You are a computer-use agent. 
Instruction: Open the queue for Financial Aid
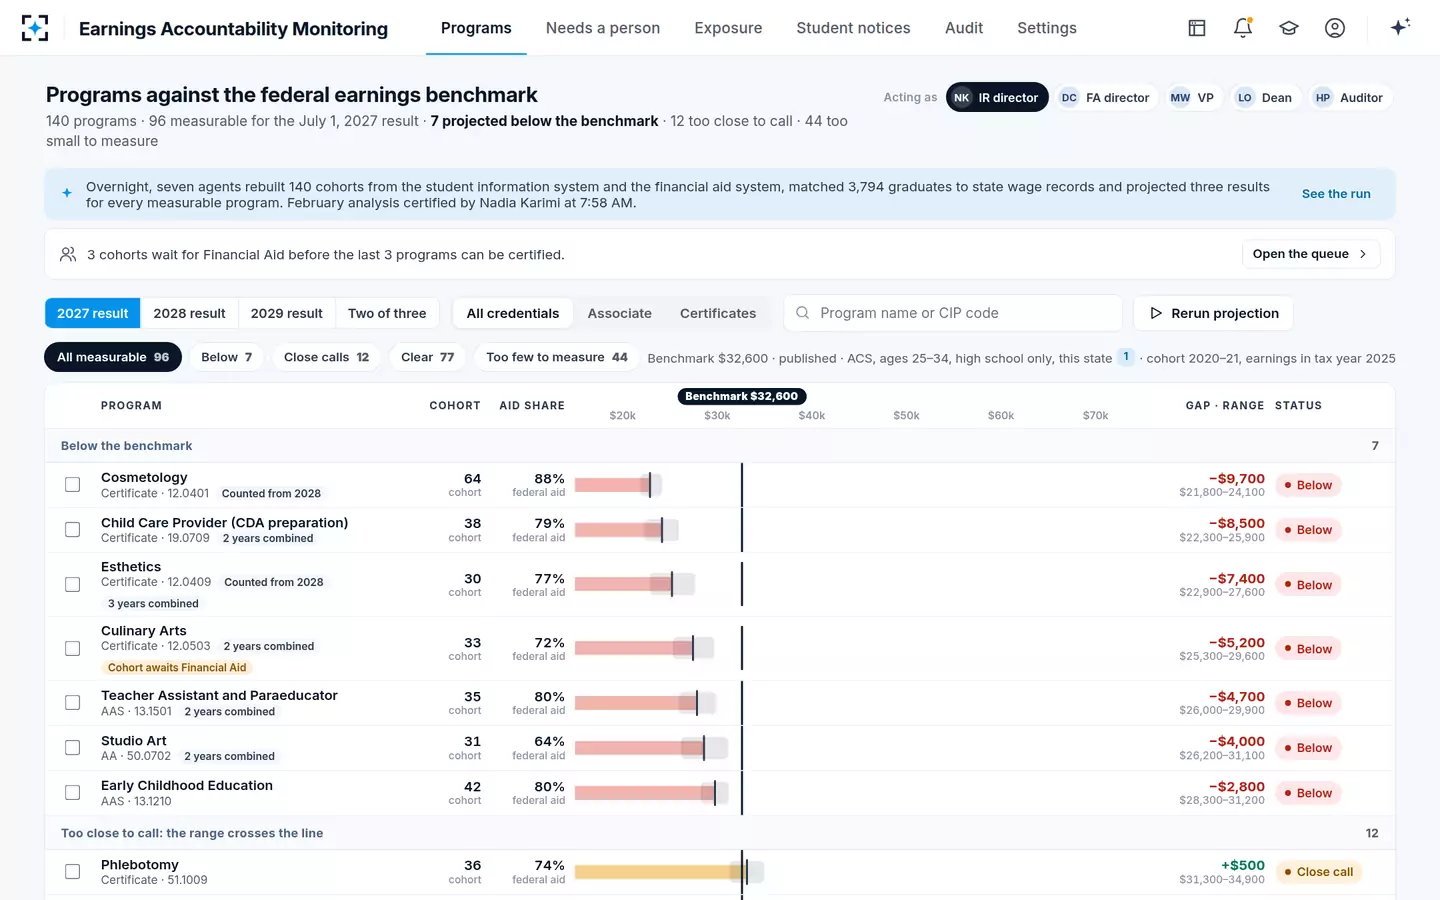[x=1310, y=254]
